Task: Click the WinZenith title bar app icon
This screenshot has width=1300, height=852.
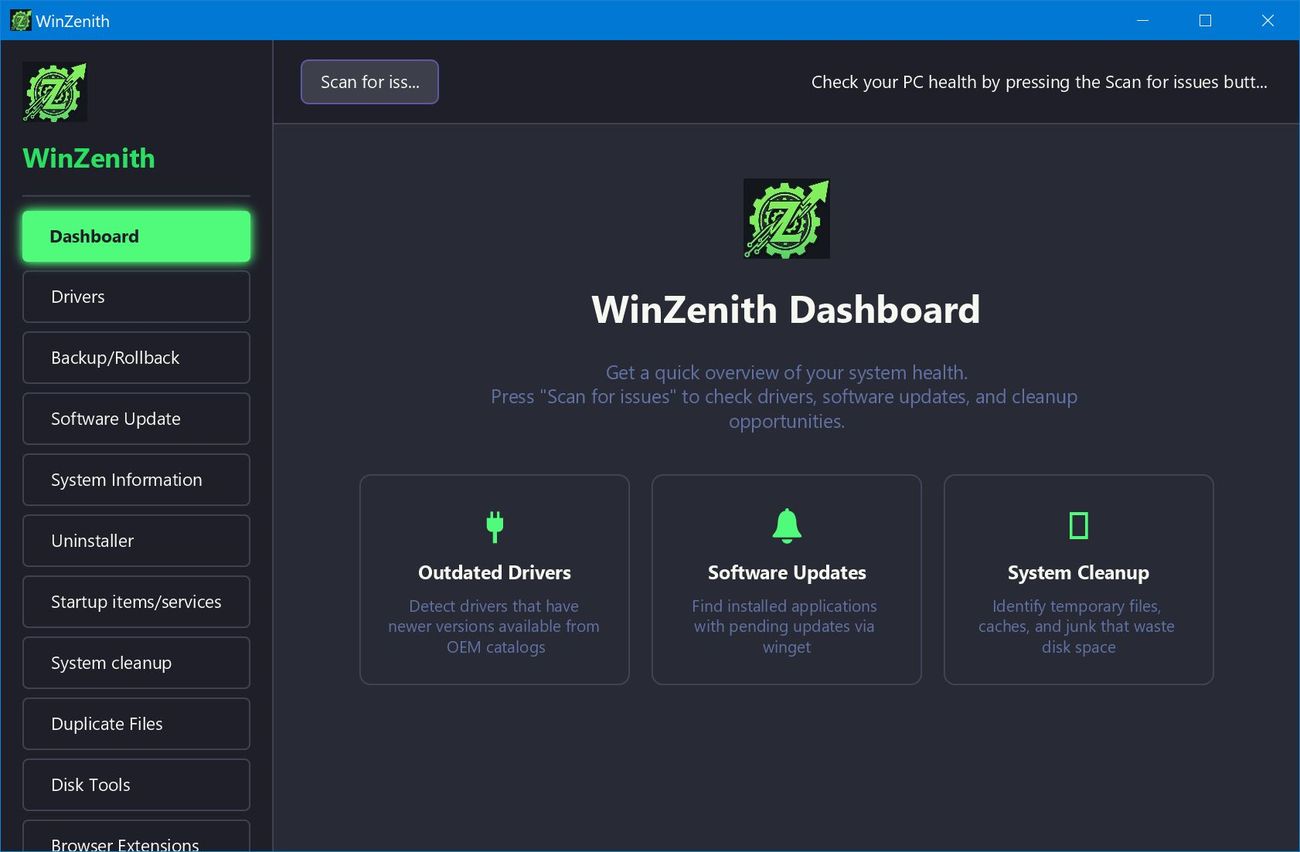Action: (x=20, y=20)
